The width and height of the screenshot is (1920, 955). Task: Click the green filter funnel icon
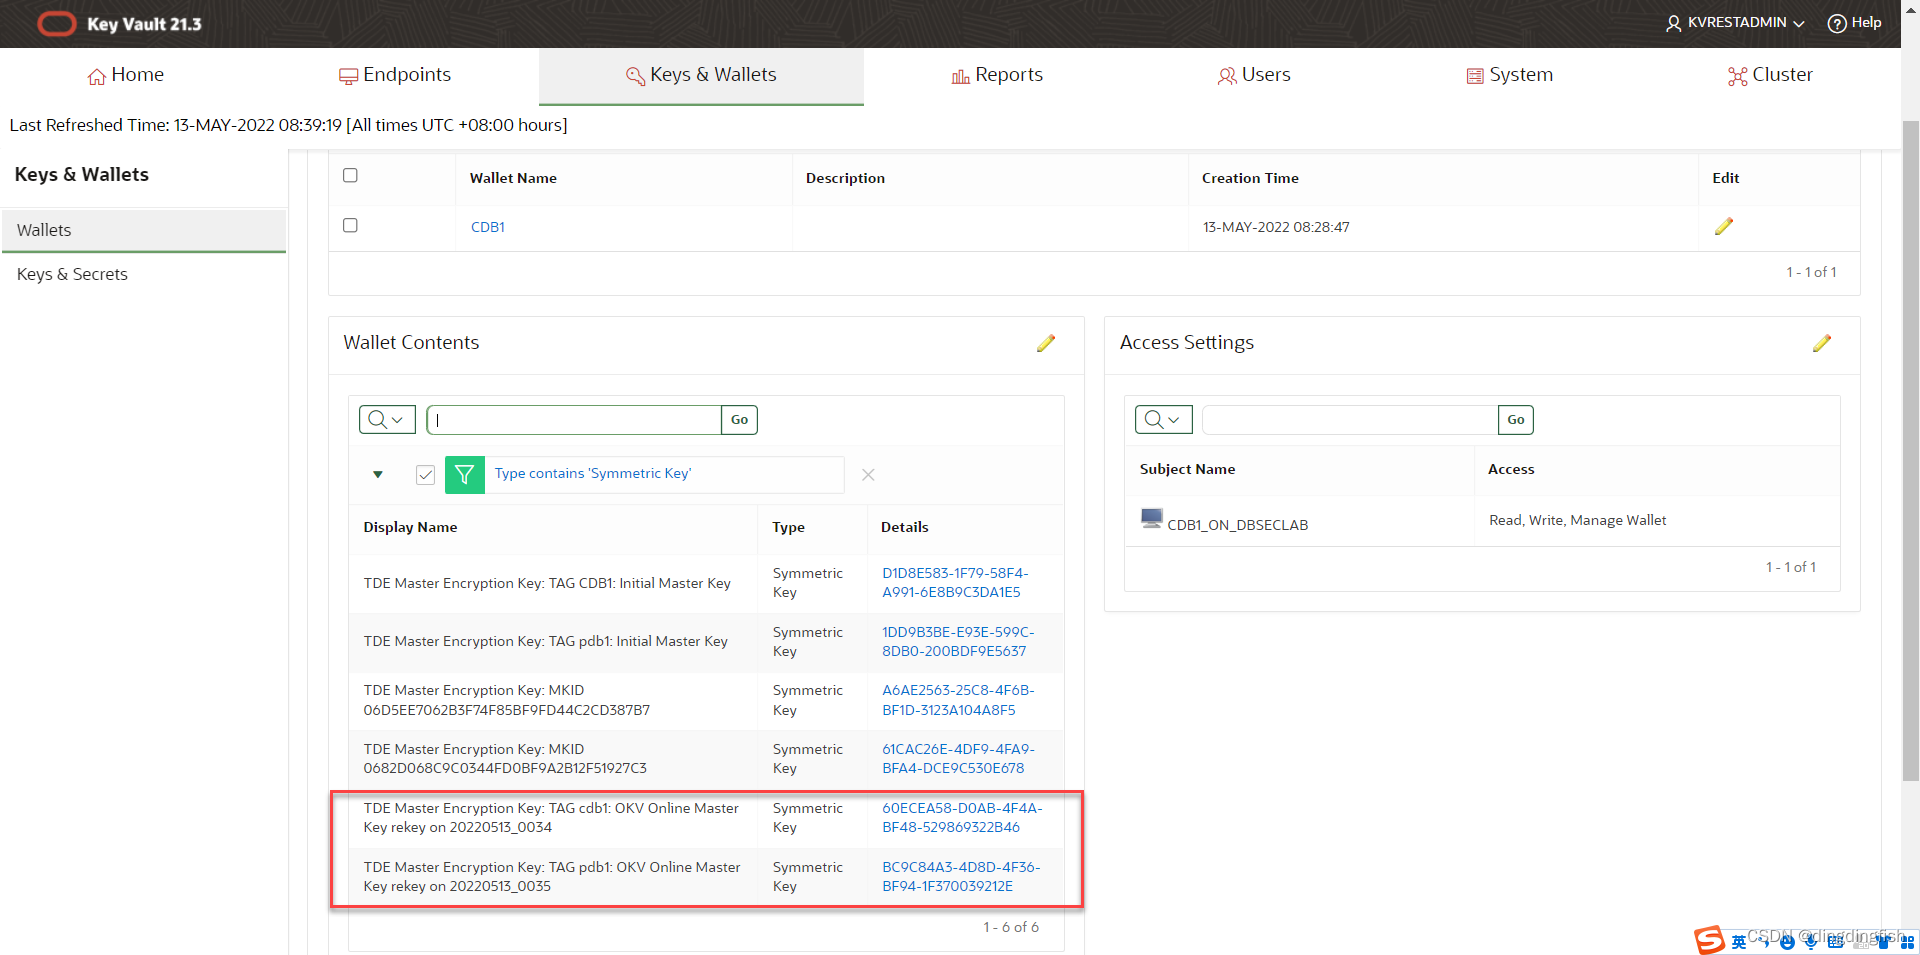[464, 475]
